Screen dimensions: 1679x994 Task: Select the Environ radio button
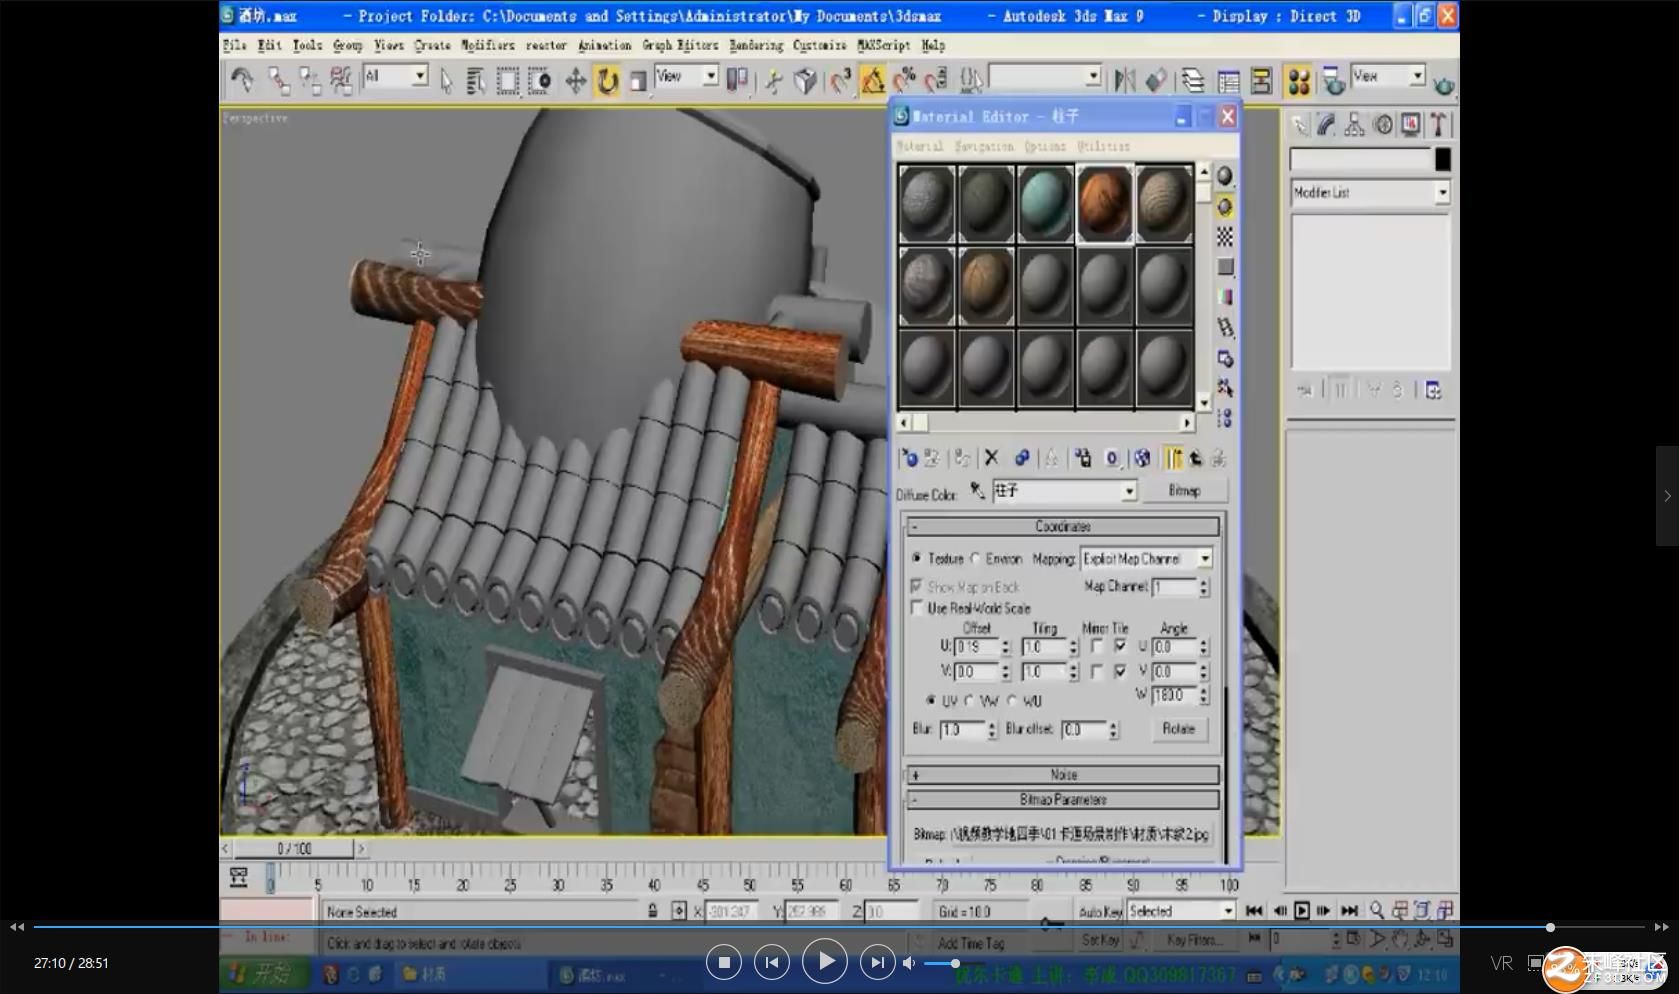tap(975, 558)
